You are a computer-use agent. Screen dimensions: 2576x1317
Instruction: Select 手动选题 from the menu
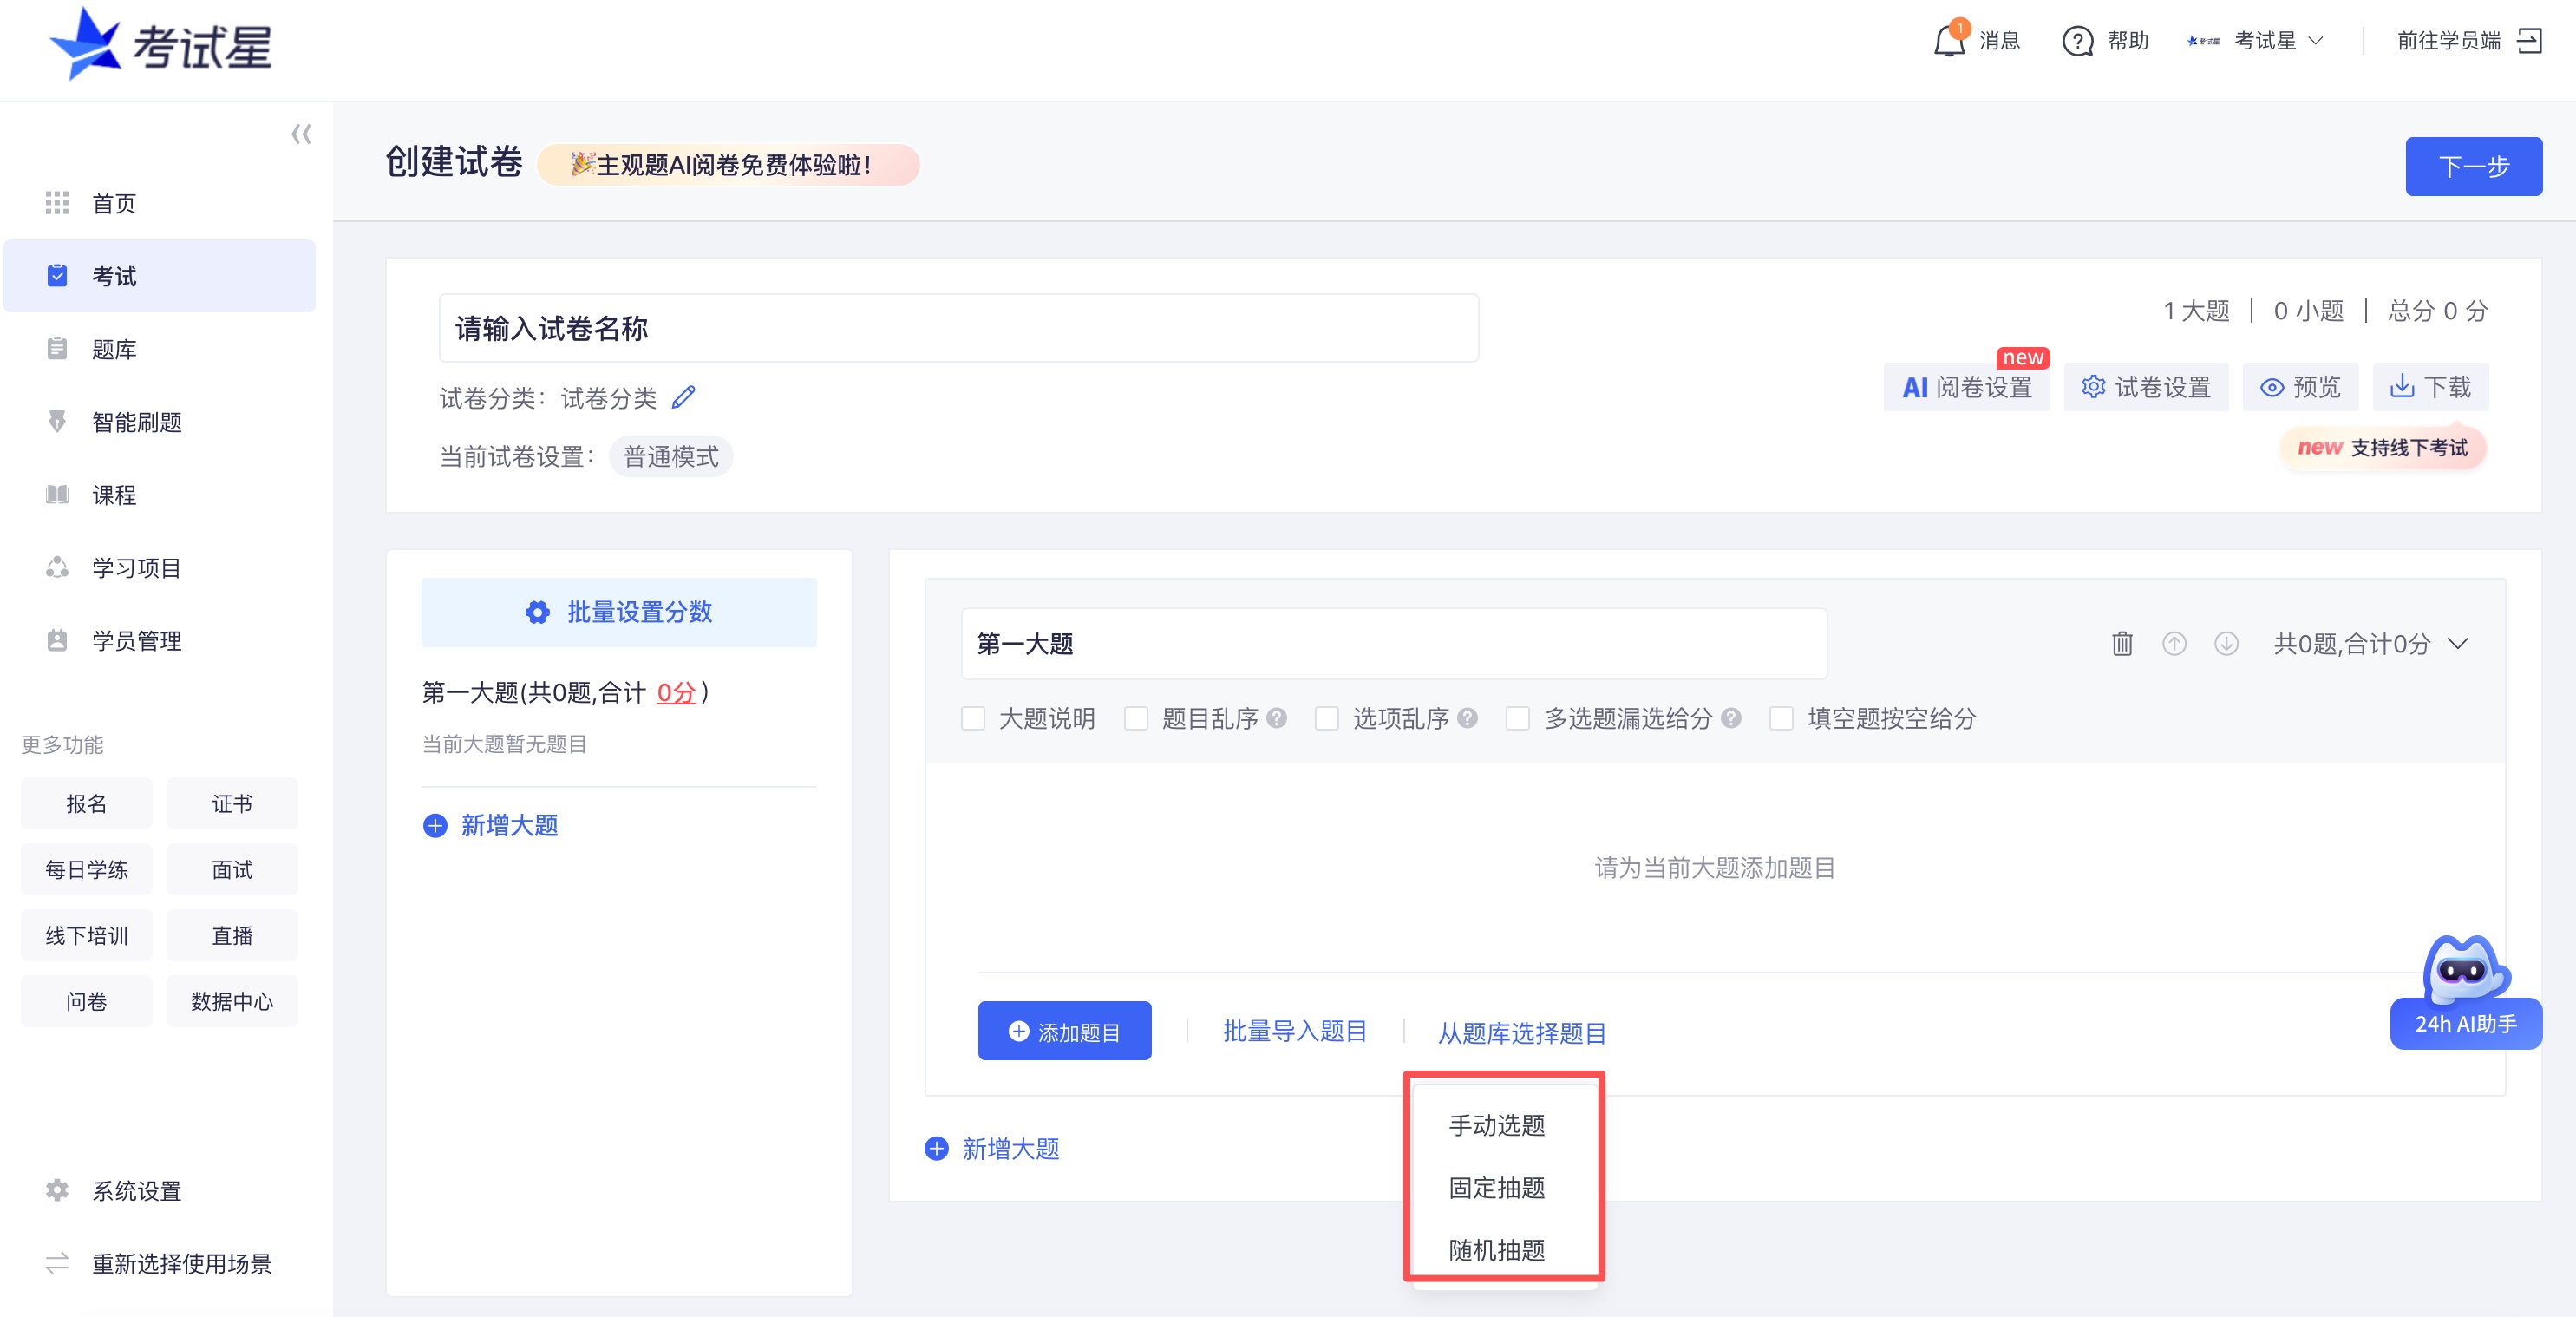pyautogui.click(x=1497, y=1125)
